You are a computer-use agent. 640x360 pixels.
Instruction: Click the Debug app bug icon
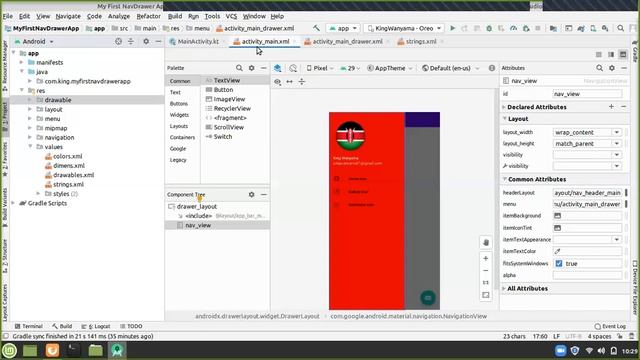(x=489, y=28)
